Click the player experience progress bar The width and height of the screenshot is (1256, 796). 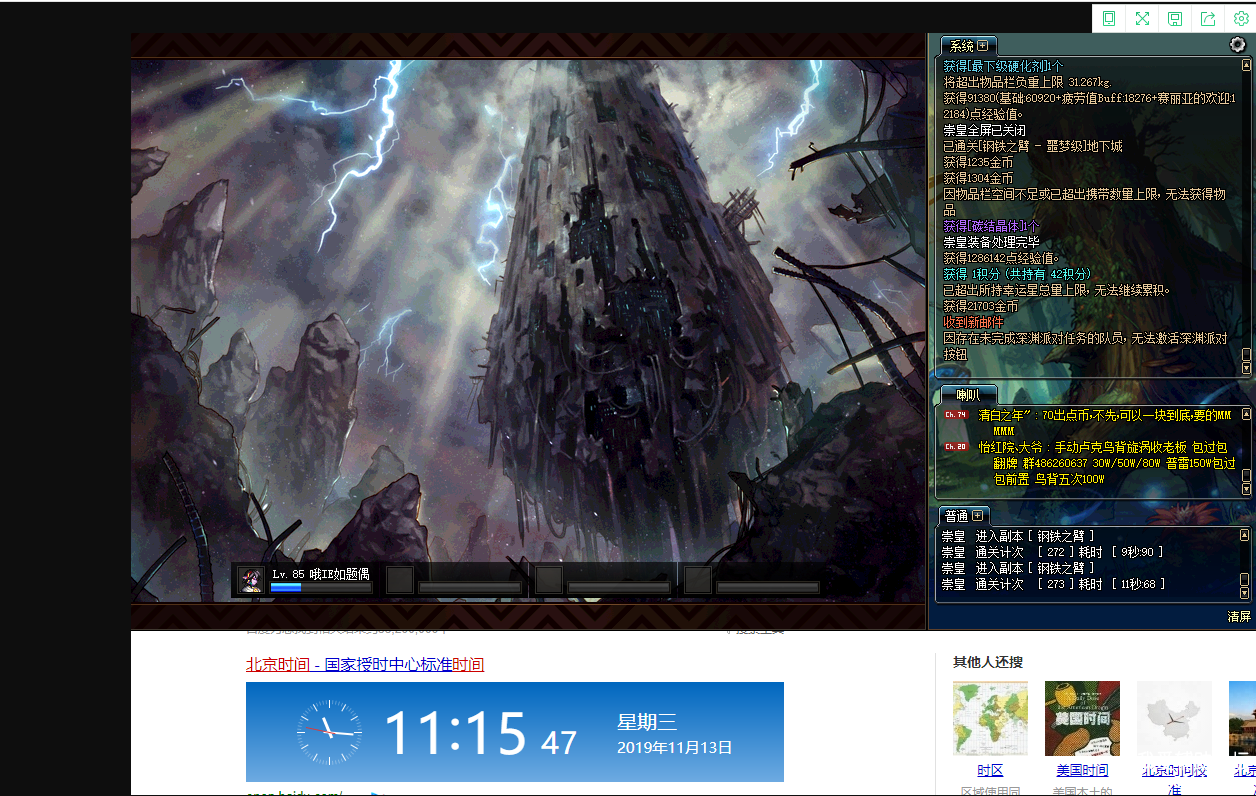click(x=320, y=588)
